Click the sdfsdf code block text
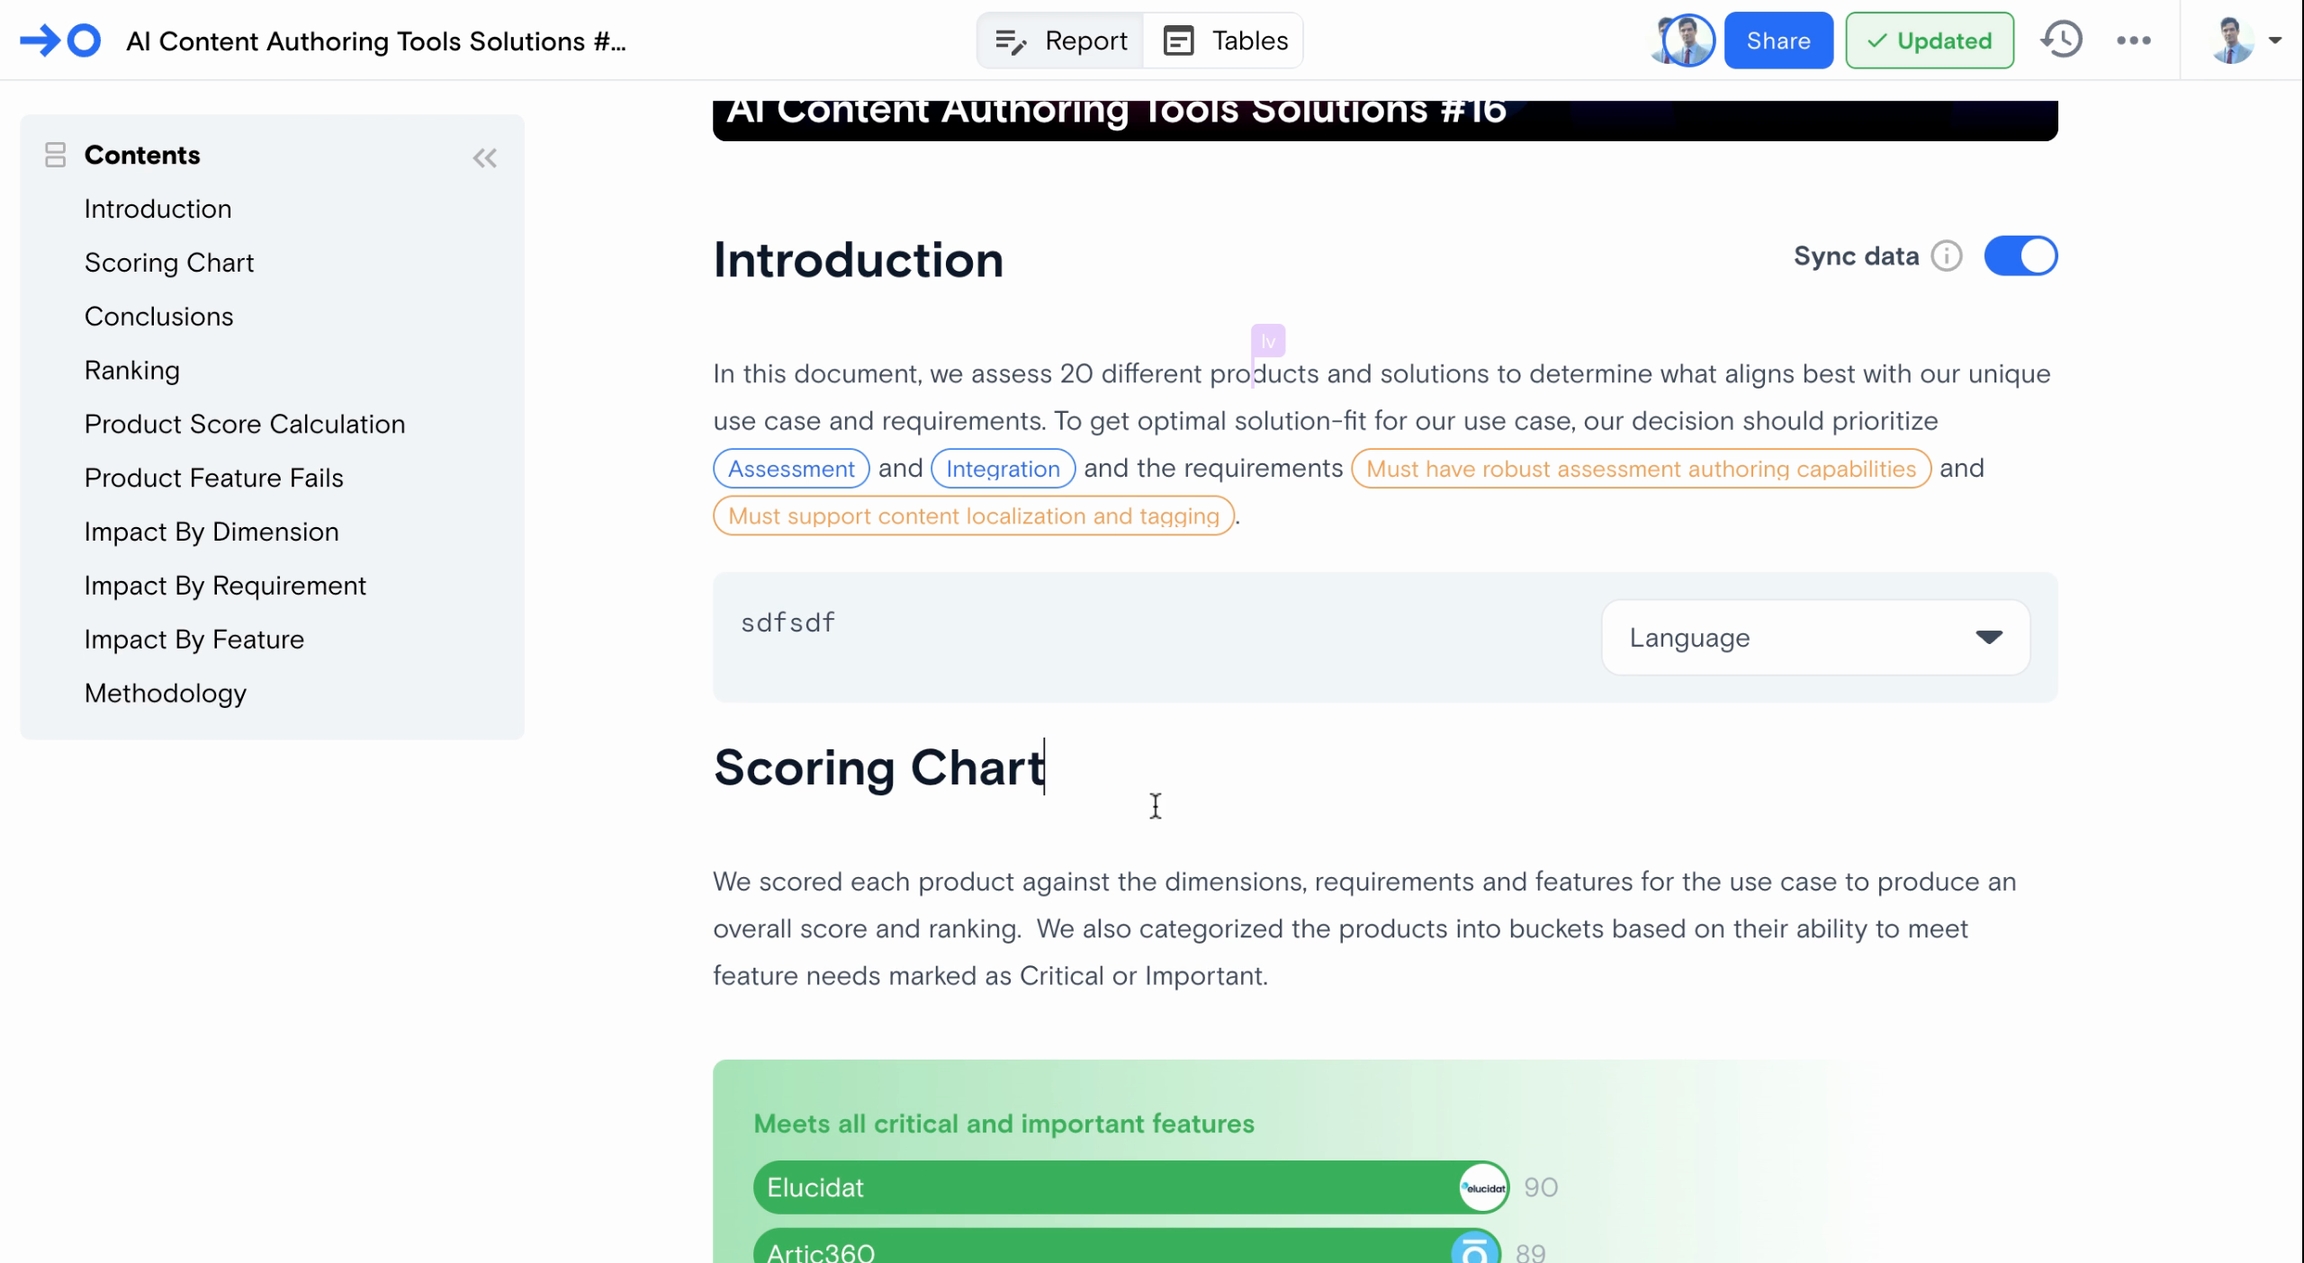The image size is (2304, 1263). coord(788,623)
